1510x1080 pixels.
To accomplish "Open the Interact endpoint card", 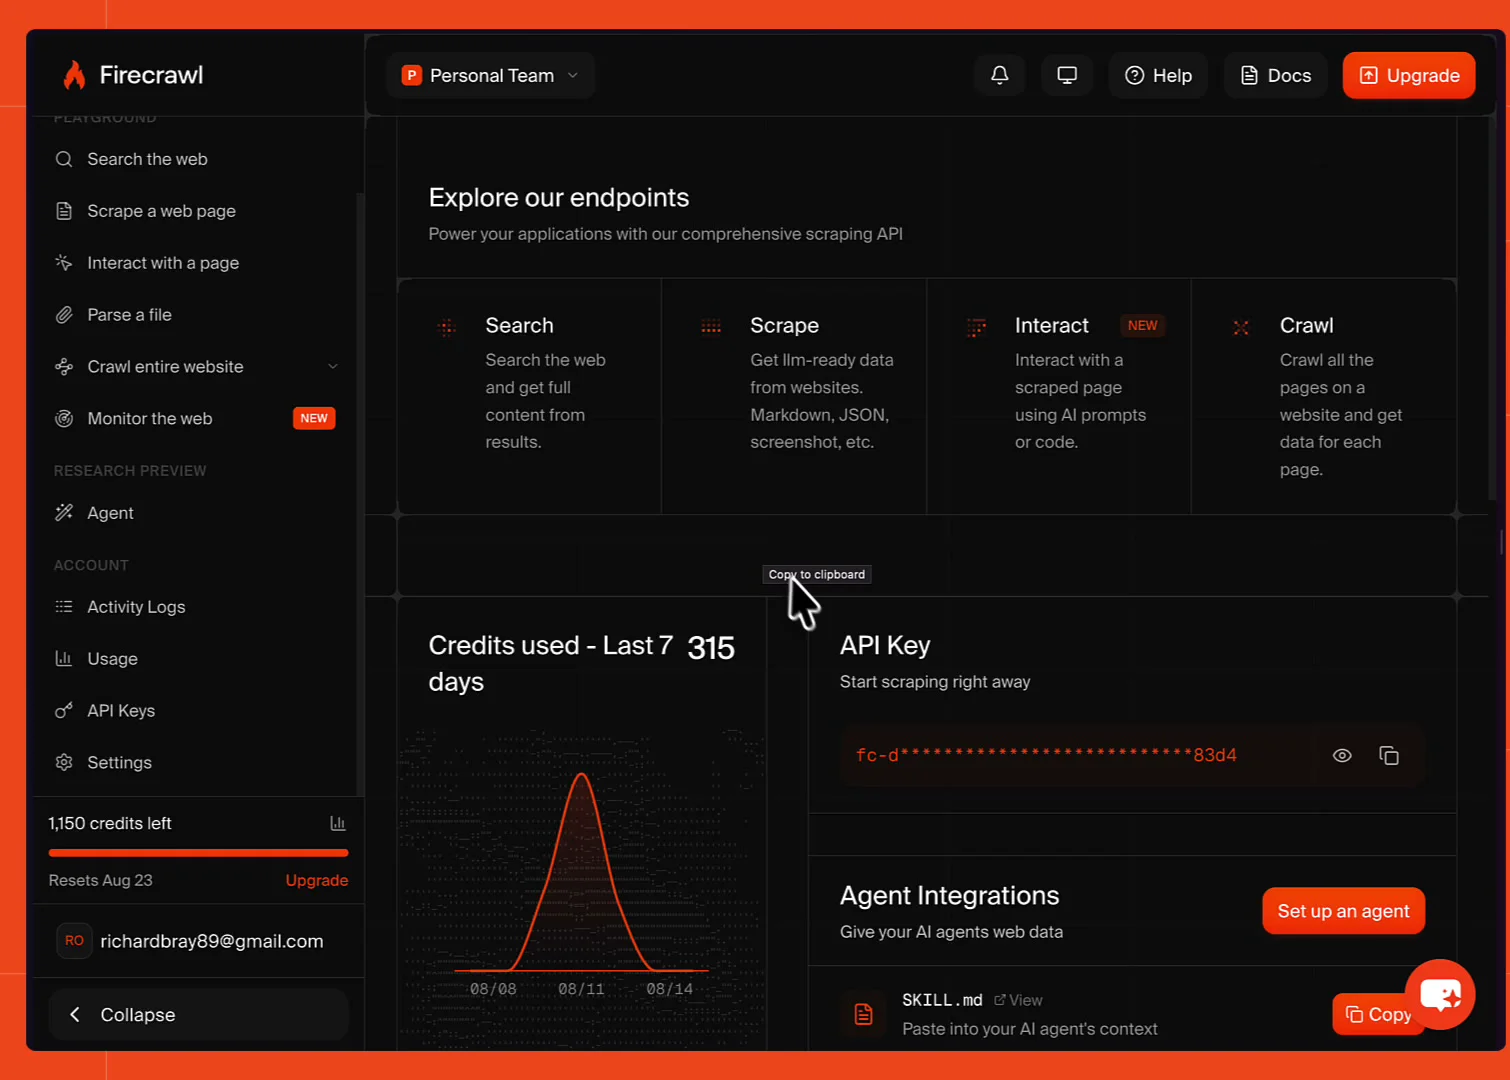I will click(x=1059, y=396).
